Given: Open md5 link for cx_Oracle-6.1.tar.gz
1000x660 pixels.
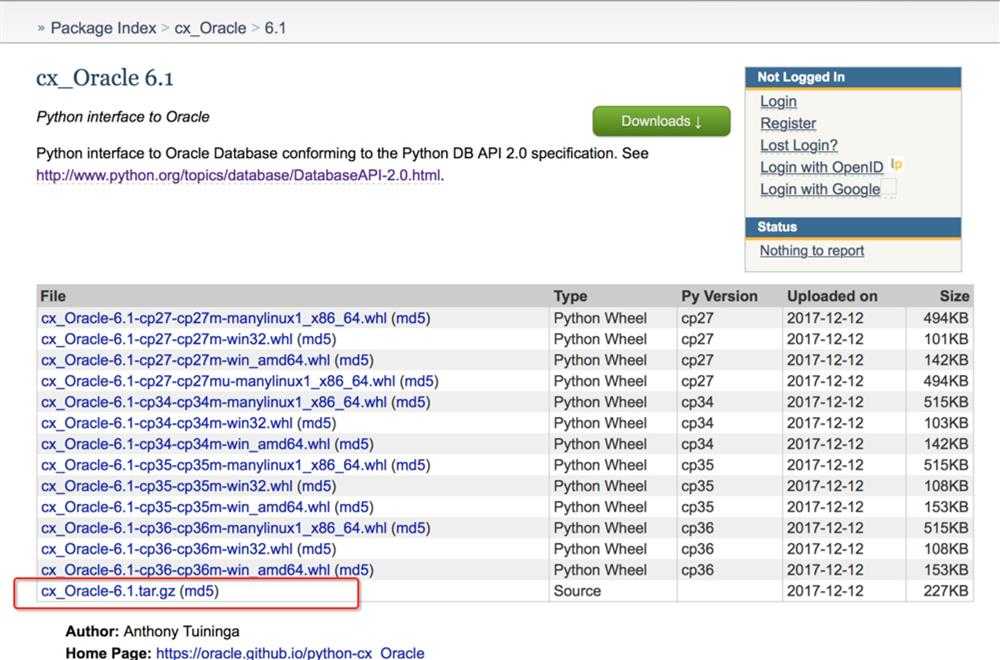Looking at the screenshot, I should pos(199,591).
